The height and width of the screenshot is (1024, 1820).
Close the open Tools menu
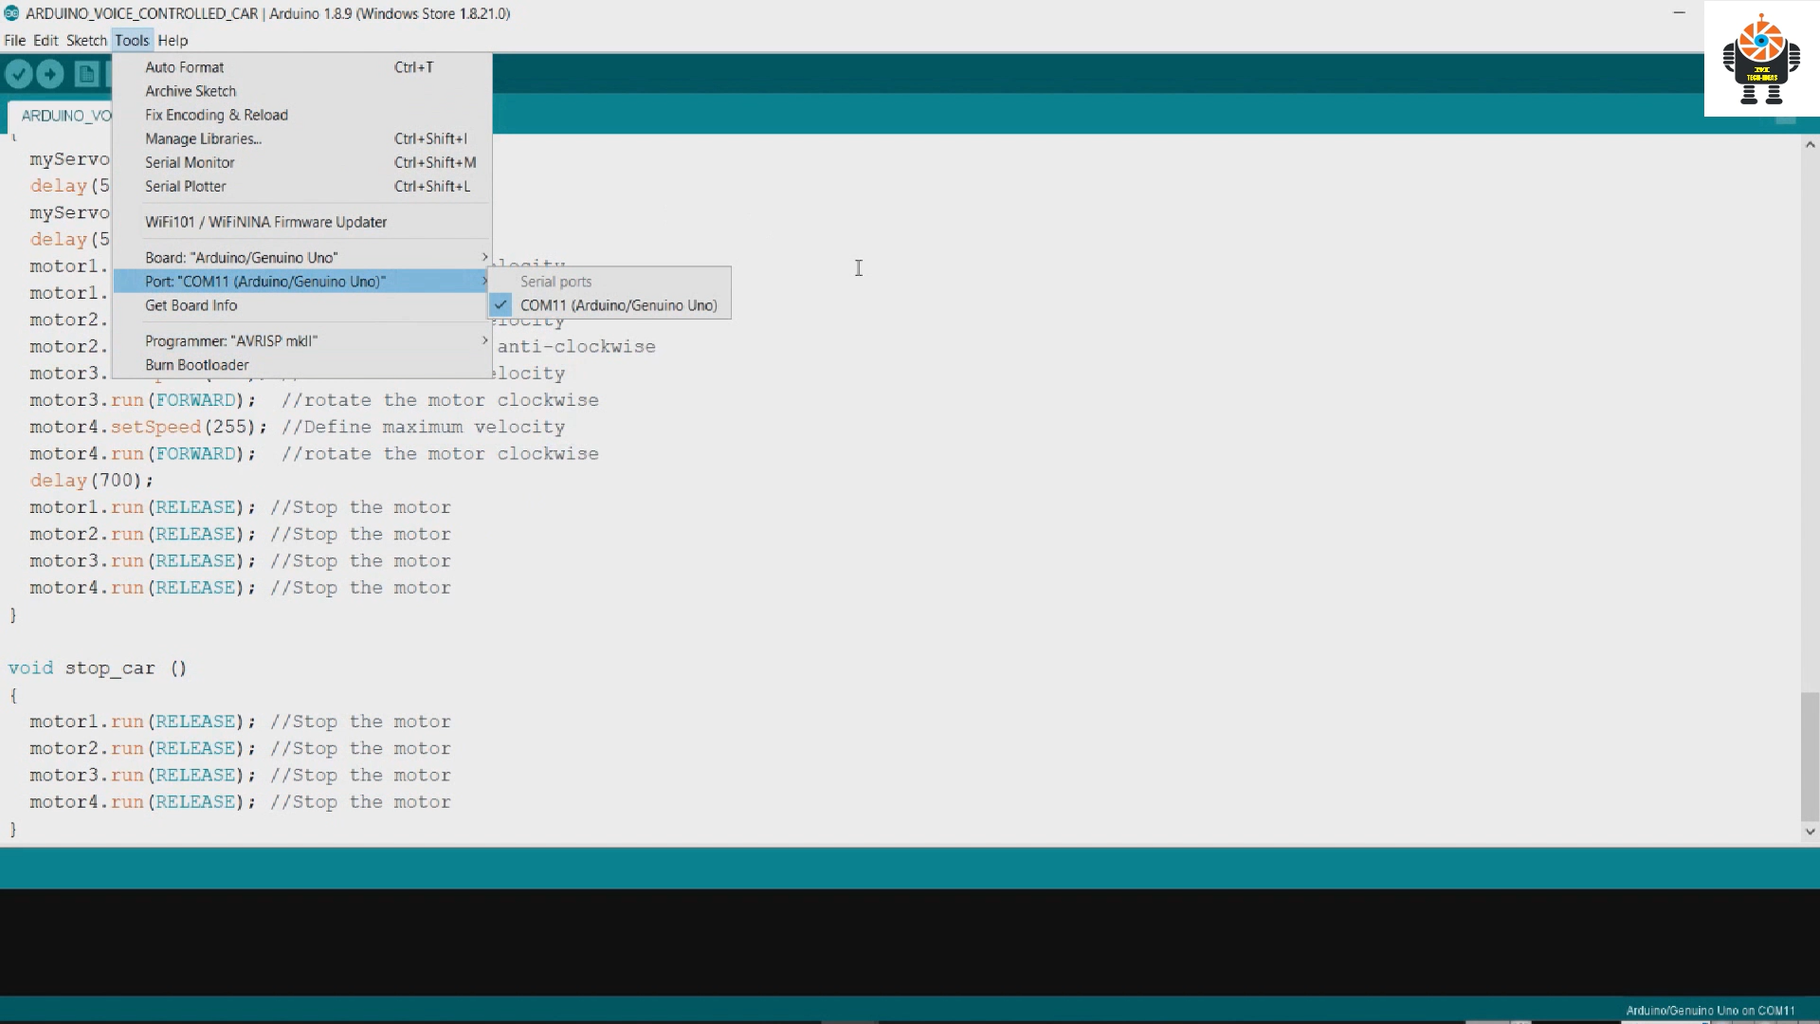[132, 40]
